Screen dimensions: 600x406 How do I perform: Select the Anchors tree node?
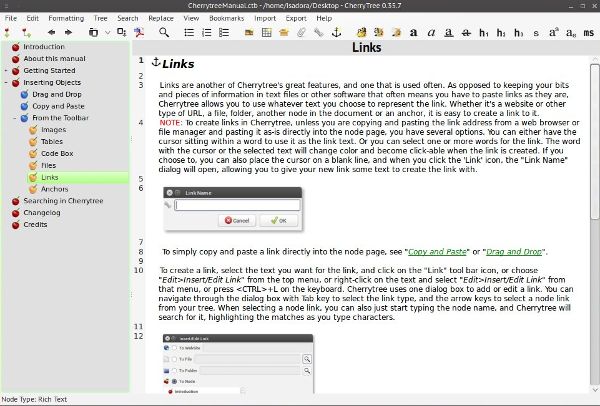[x=54, y=189]
